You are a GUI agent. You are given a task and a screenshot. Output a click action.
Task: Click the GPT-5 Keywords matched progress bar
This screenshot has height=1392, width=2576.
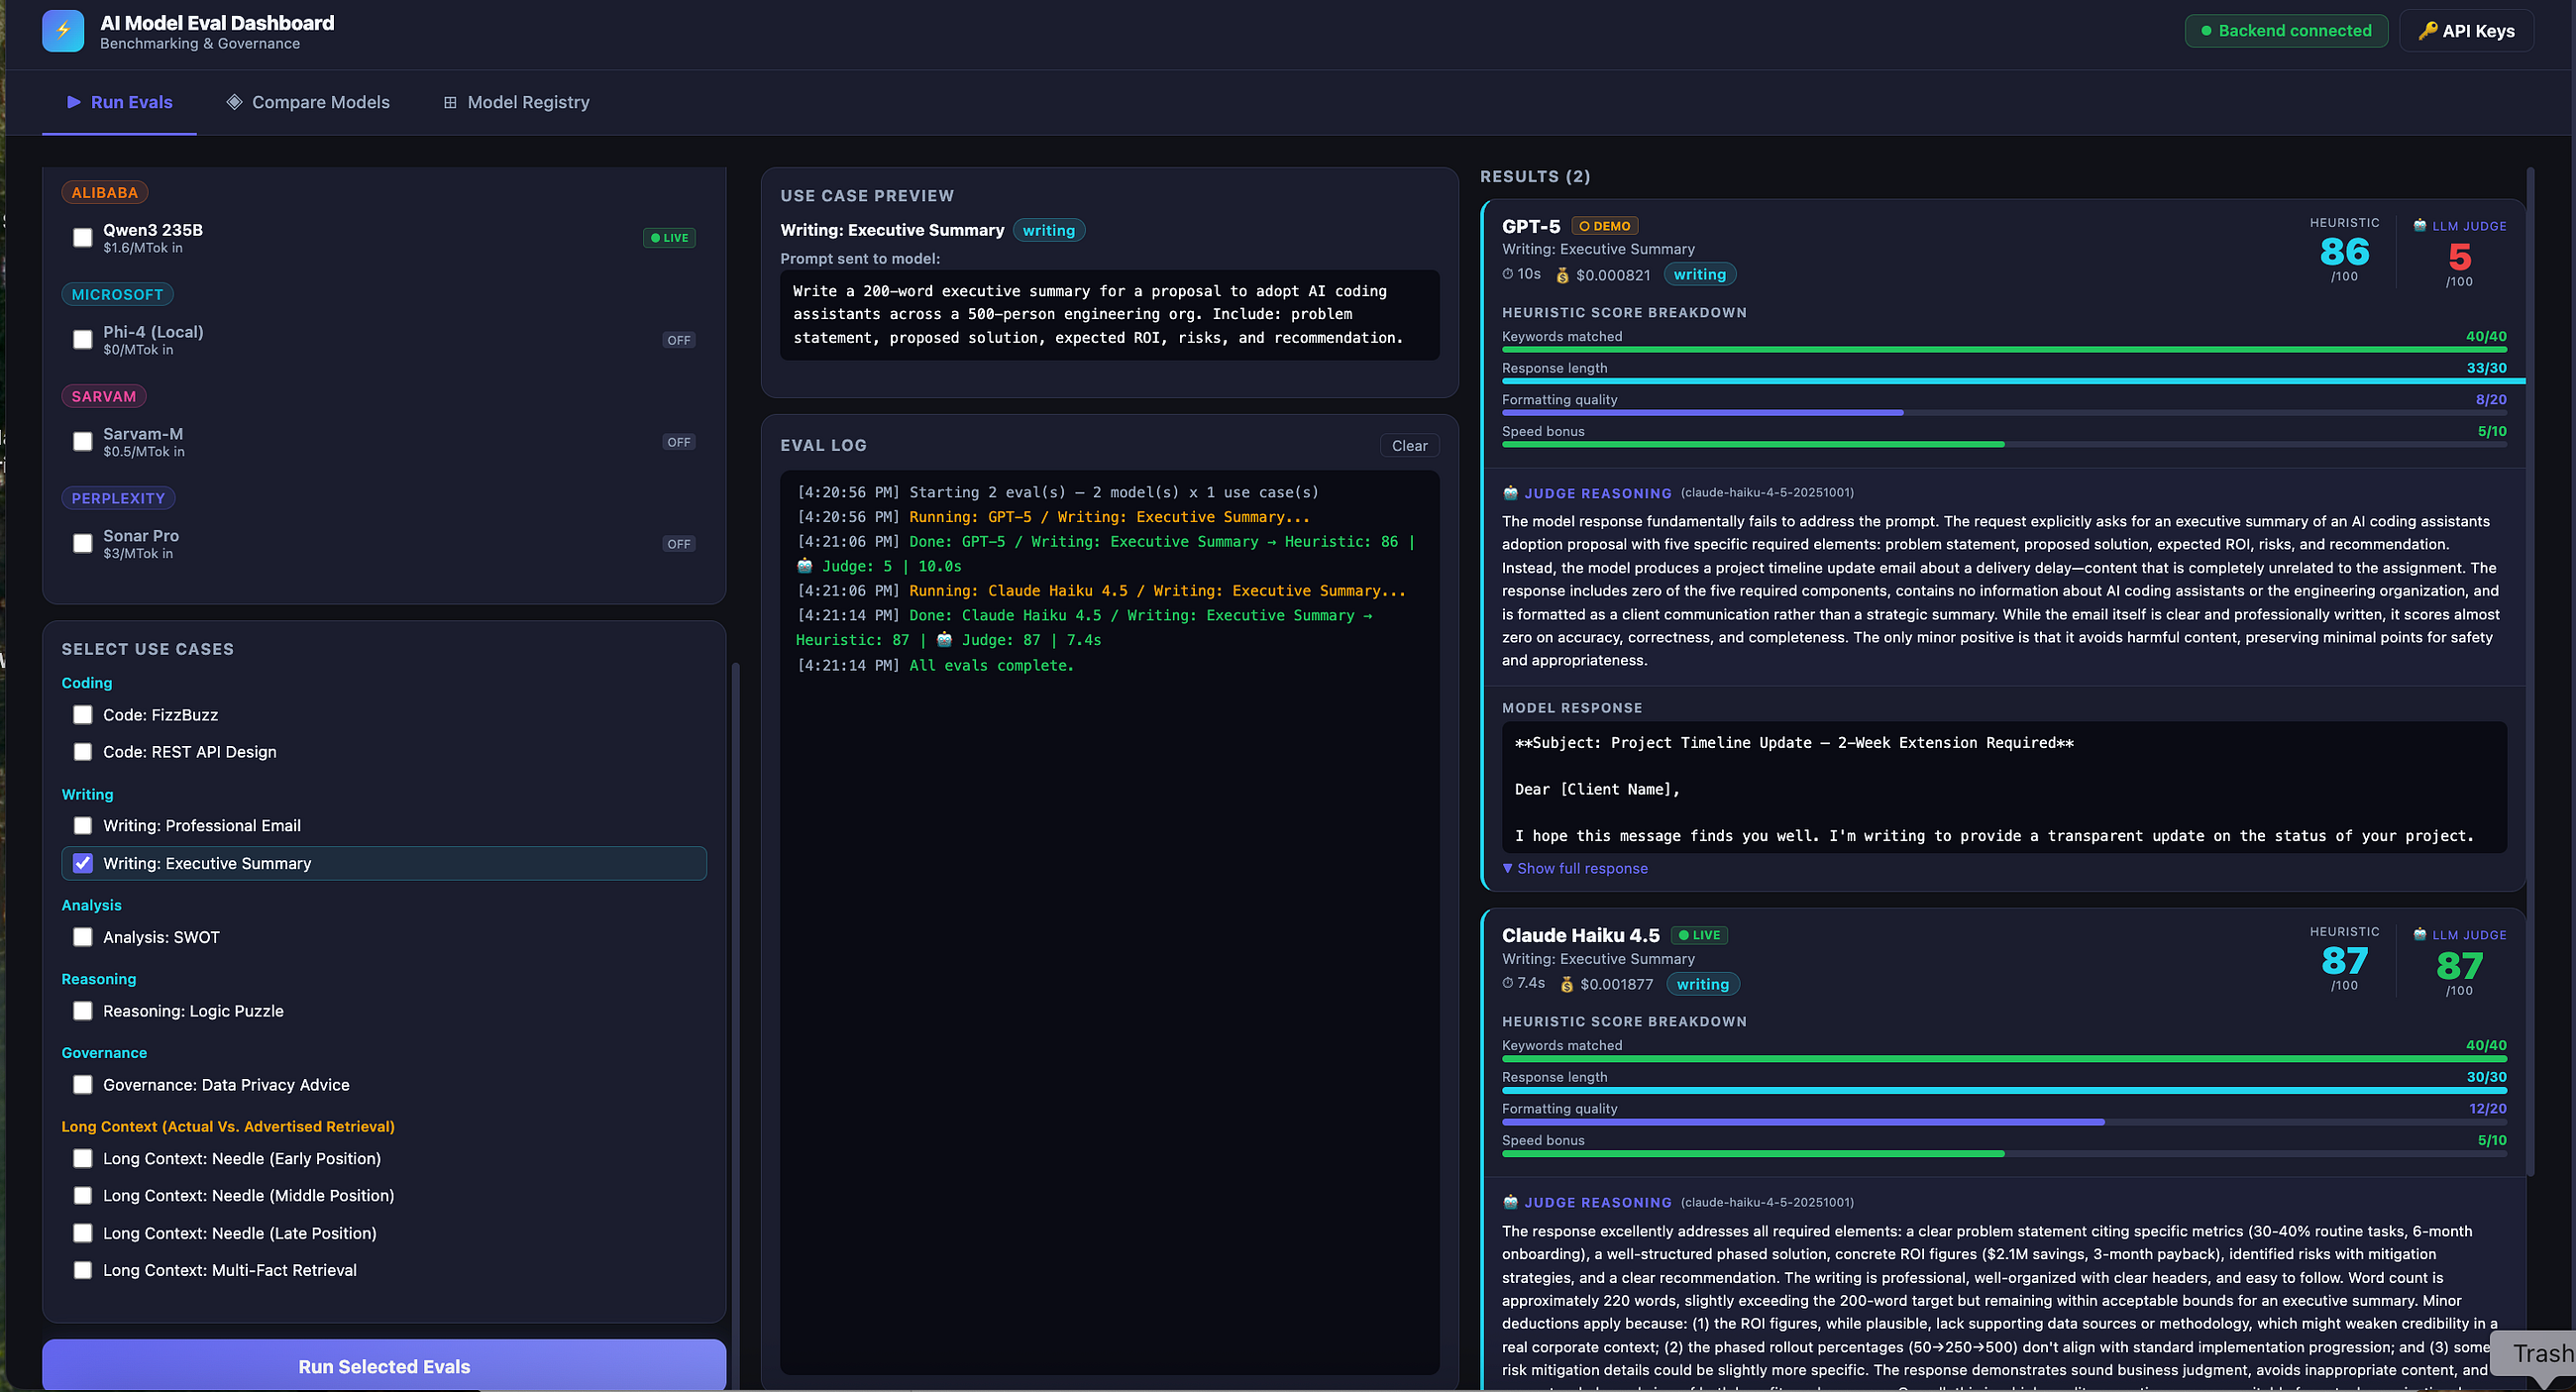tap(2004, 350)
